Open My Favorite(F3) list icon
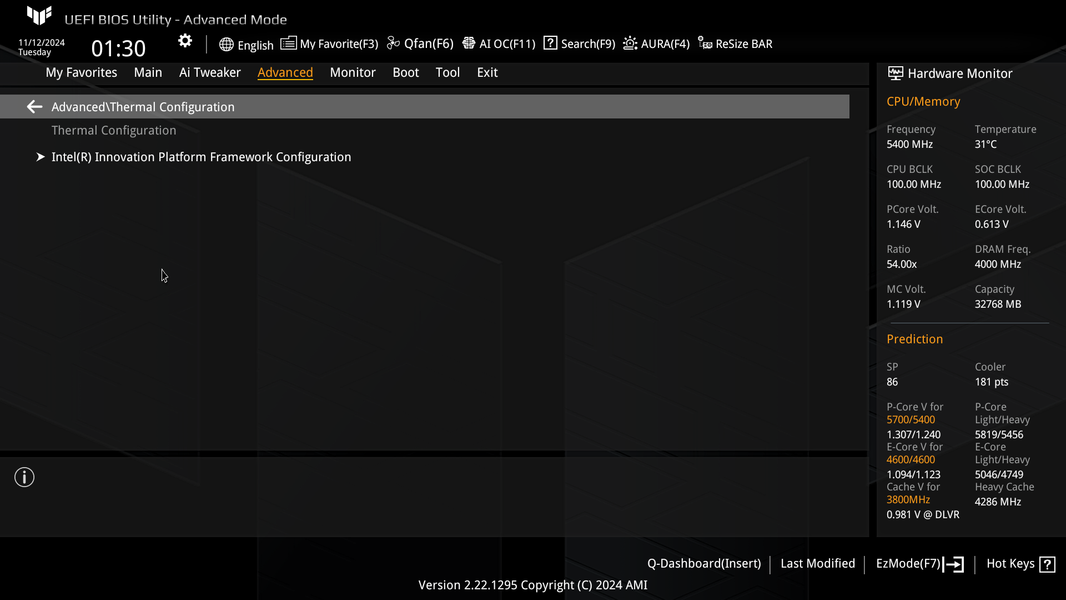Viewport: 1066px width, 600px height. [288, 43]
